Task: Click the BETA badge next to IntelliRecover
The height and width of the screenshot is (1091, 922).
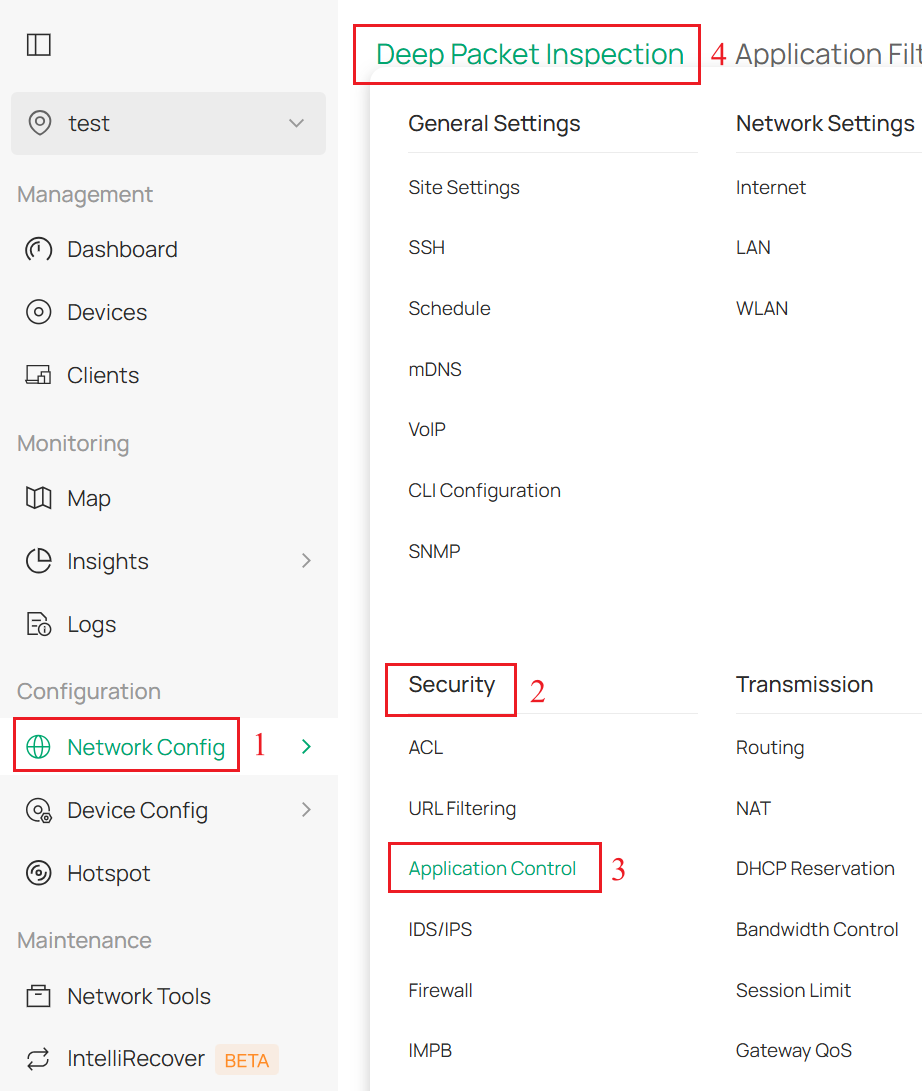Action: click(x=246, y=1059)
